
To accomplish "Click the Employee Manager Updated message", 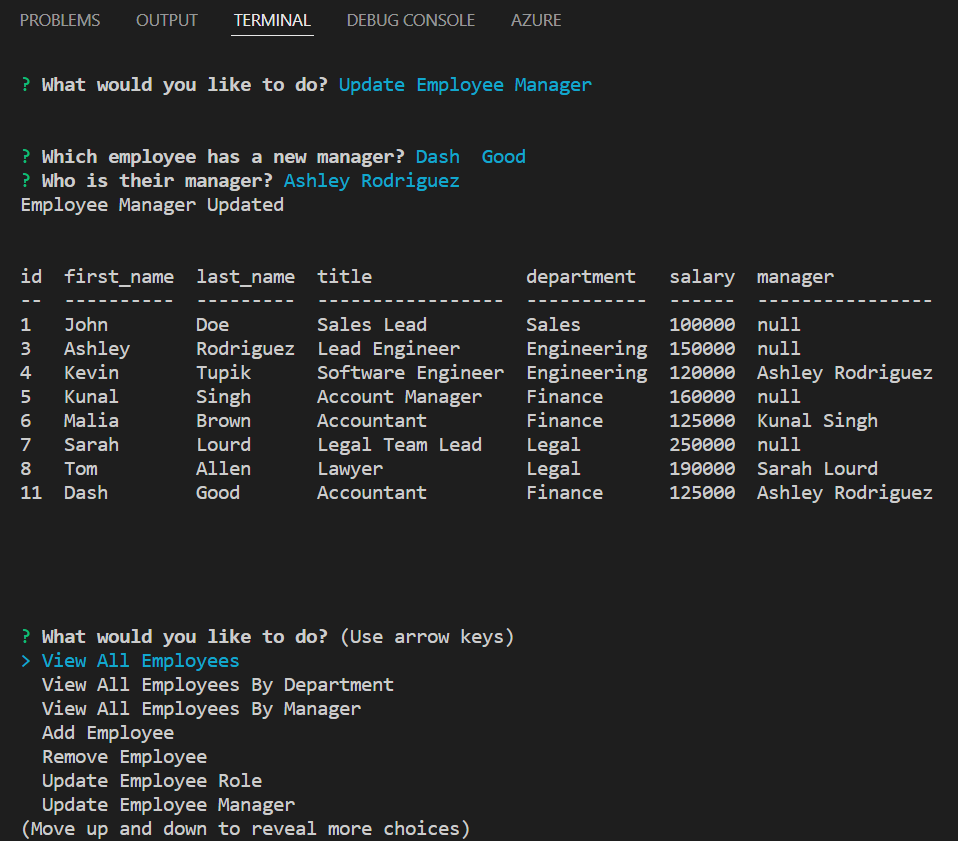I will (152, 205).
